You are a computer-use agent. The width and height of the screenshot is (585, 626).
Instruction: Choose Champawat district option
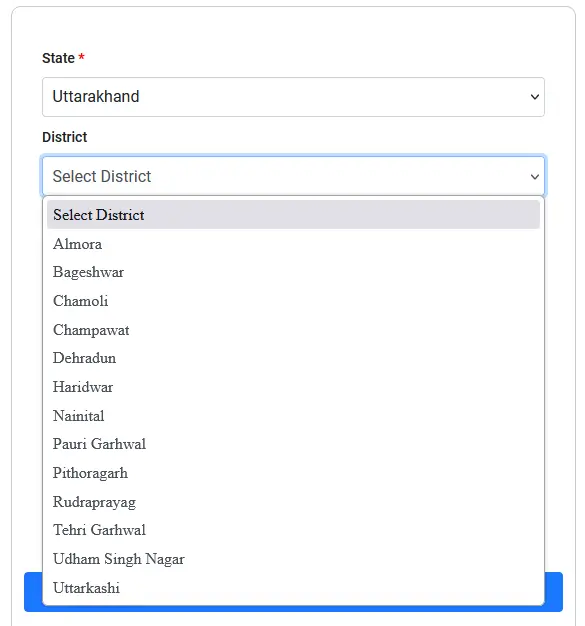pos(293,330)
